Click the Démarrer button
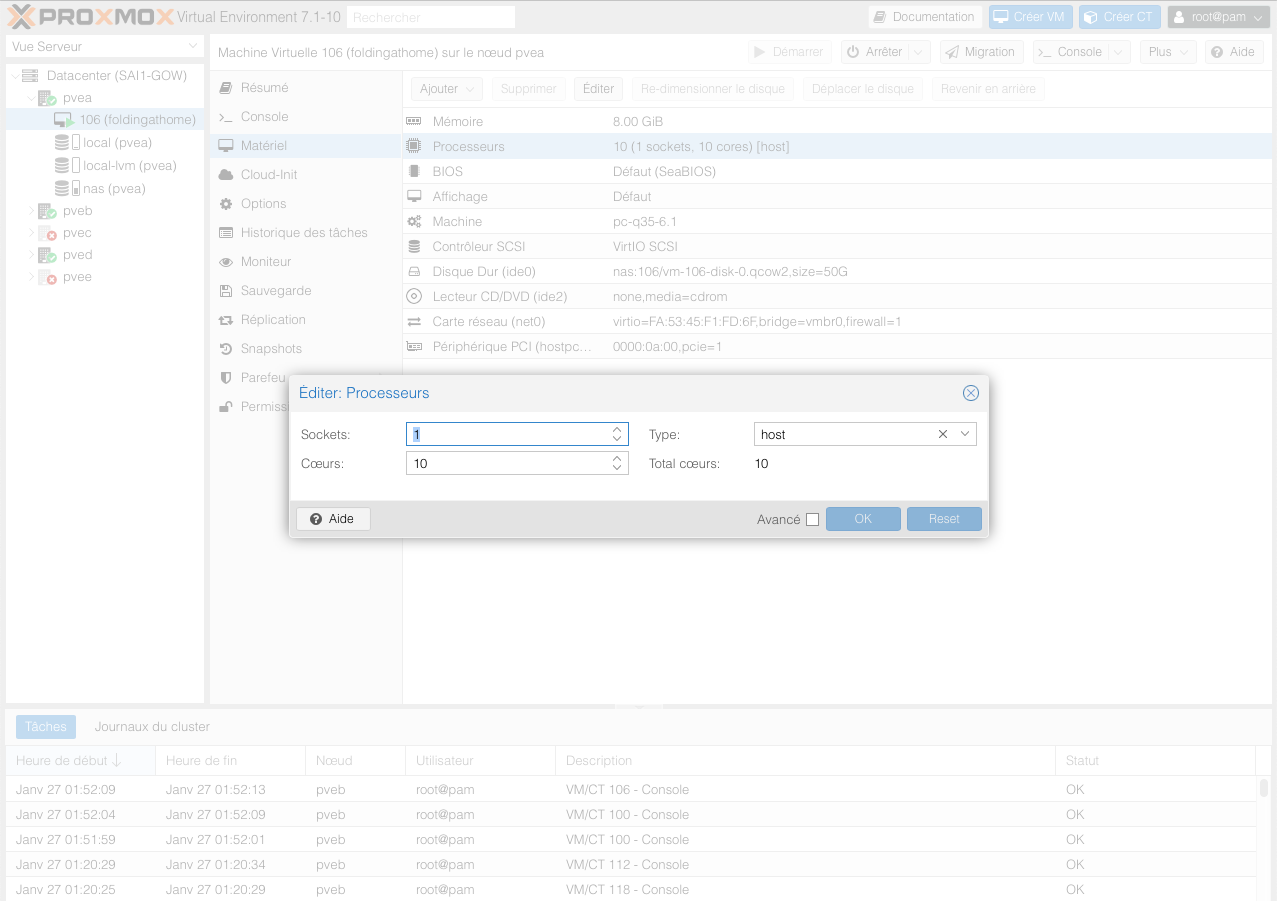 point(790,52)
